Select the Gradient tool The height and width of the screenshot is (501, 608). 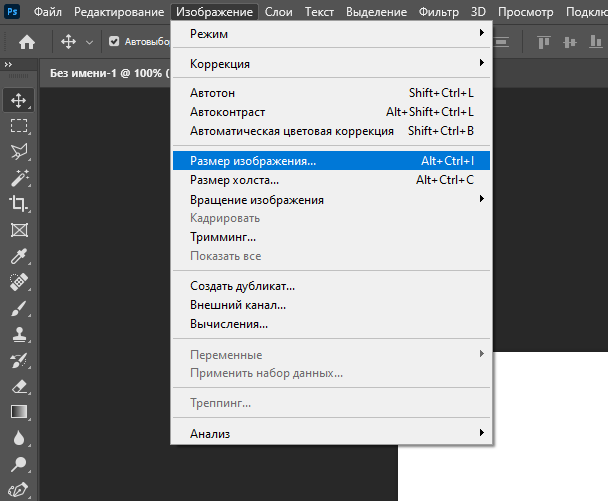19,412
